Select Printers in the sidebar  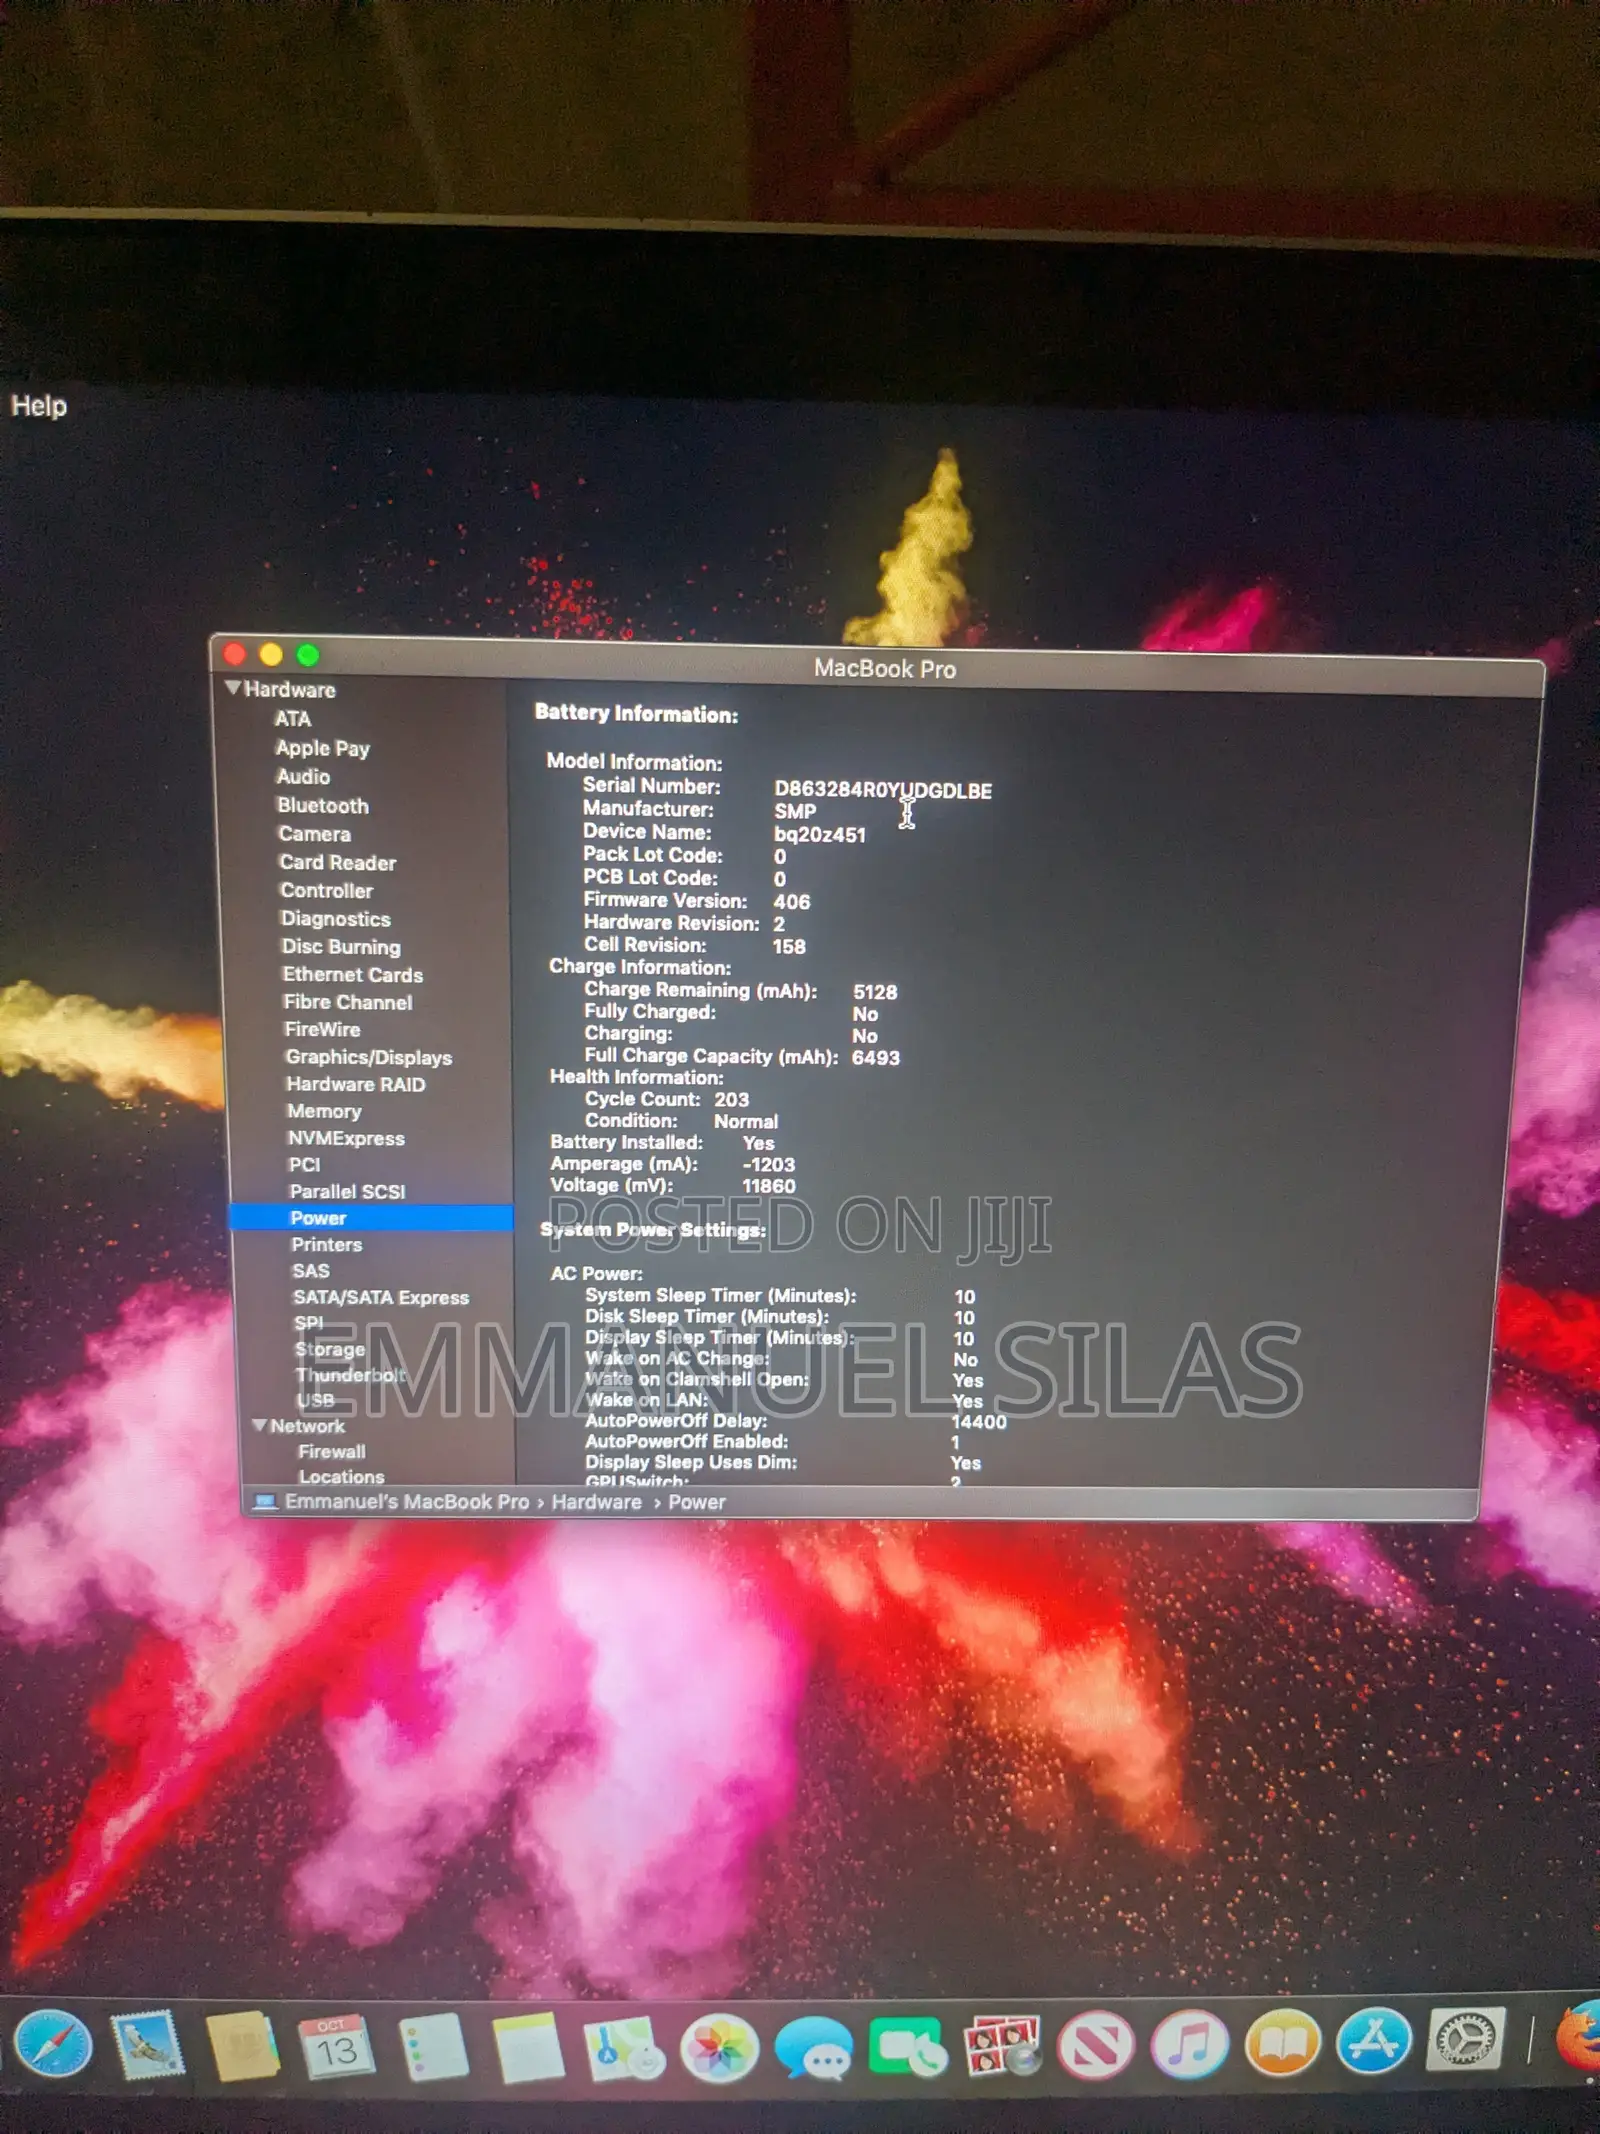[327, 1245]
